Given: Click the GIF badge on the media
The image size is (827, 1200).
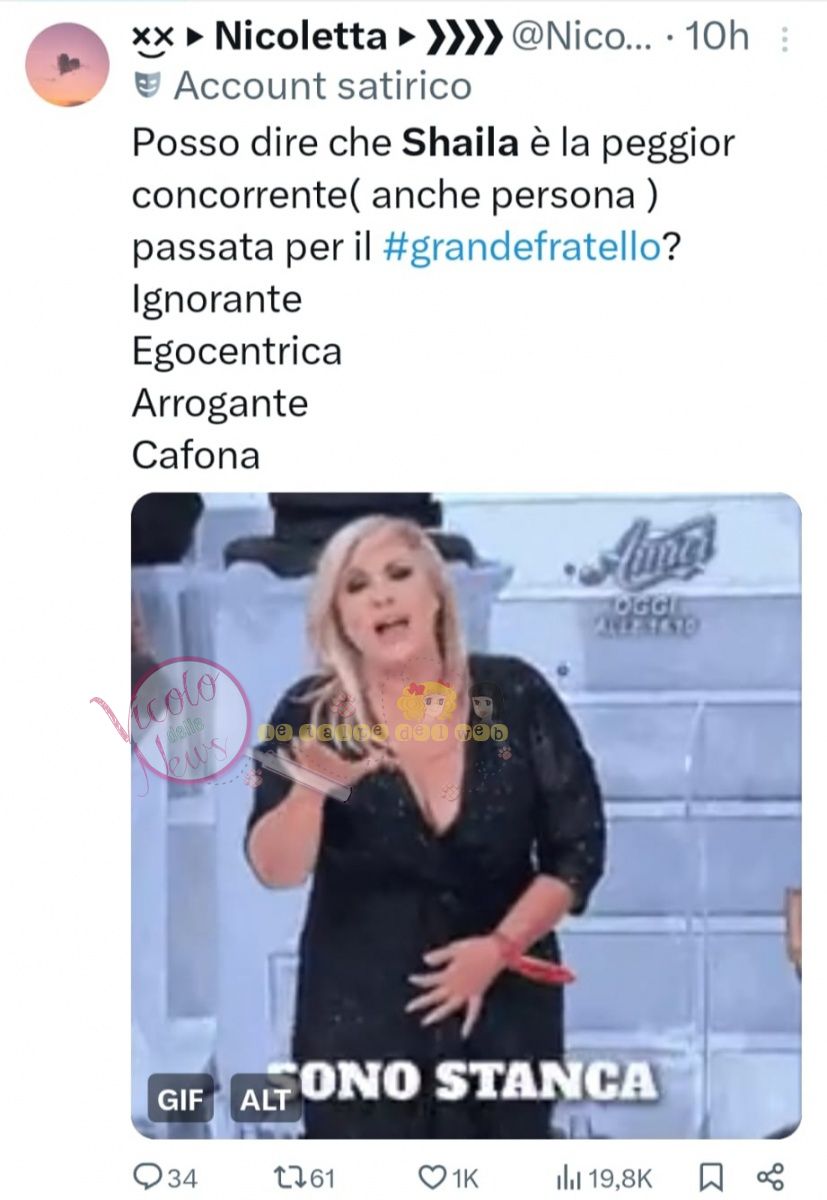Looking at the screenshot, I should [x=181, y=1101].
